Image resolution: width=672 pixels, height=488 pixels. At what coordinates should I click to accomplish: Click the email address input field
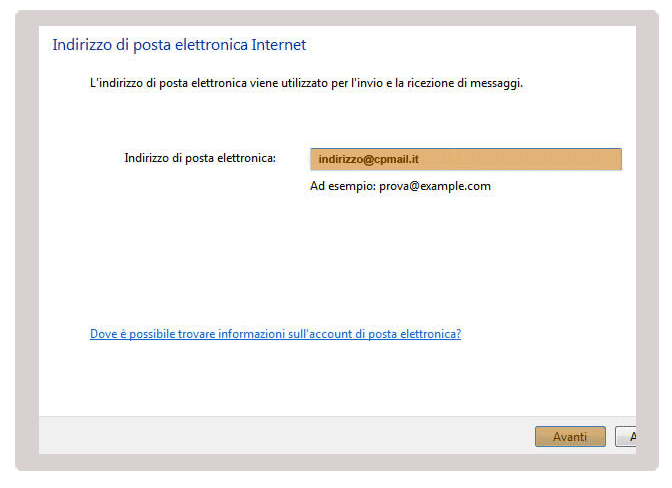pyautogui.click(x=466, y=159)
